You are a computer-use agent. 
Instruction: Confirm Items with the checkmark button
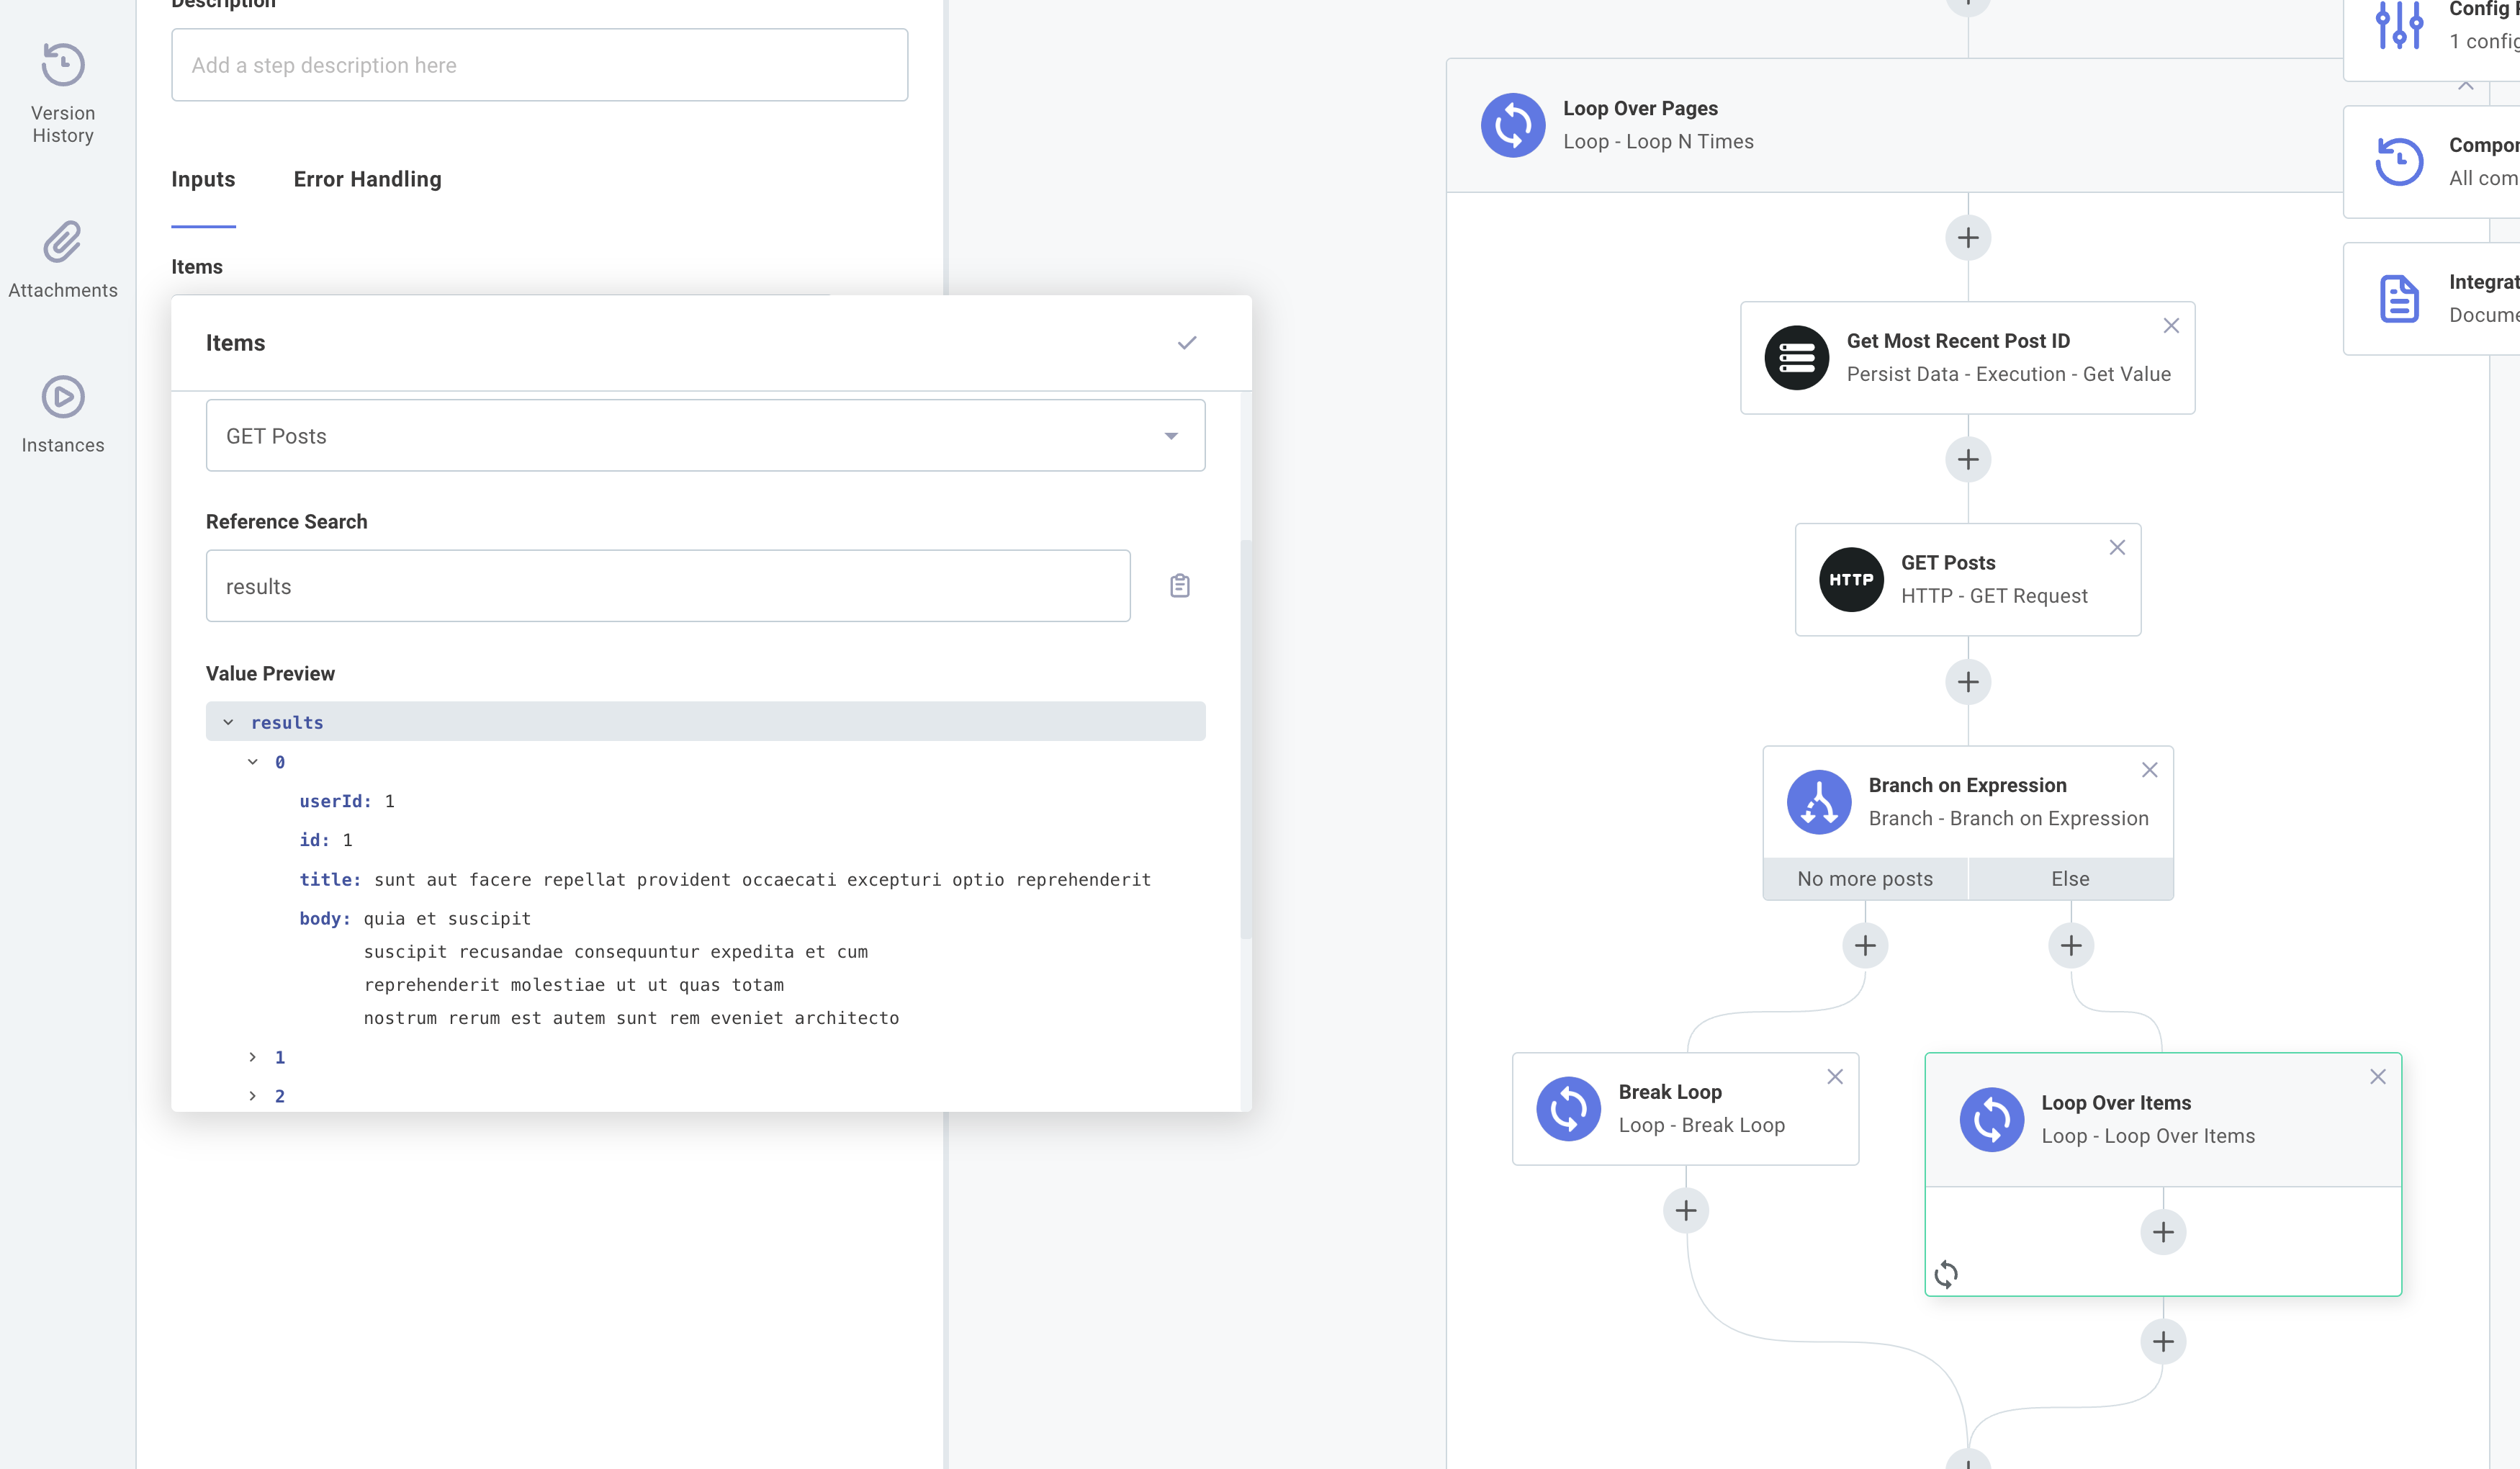[x=1187, y=342]
